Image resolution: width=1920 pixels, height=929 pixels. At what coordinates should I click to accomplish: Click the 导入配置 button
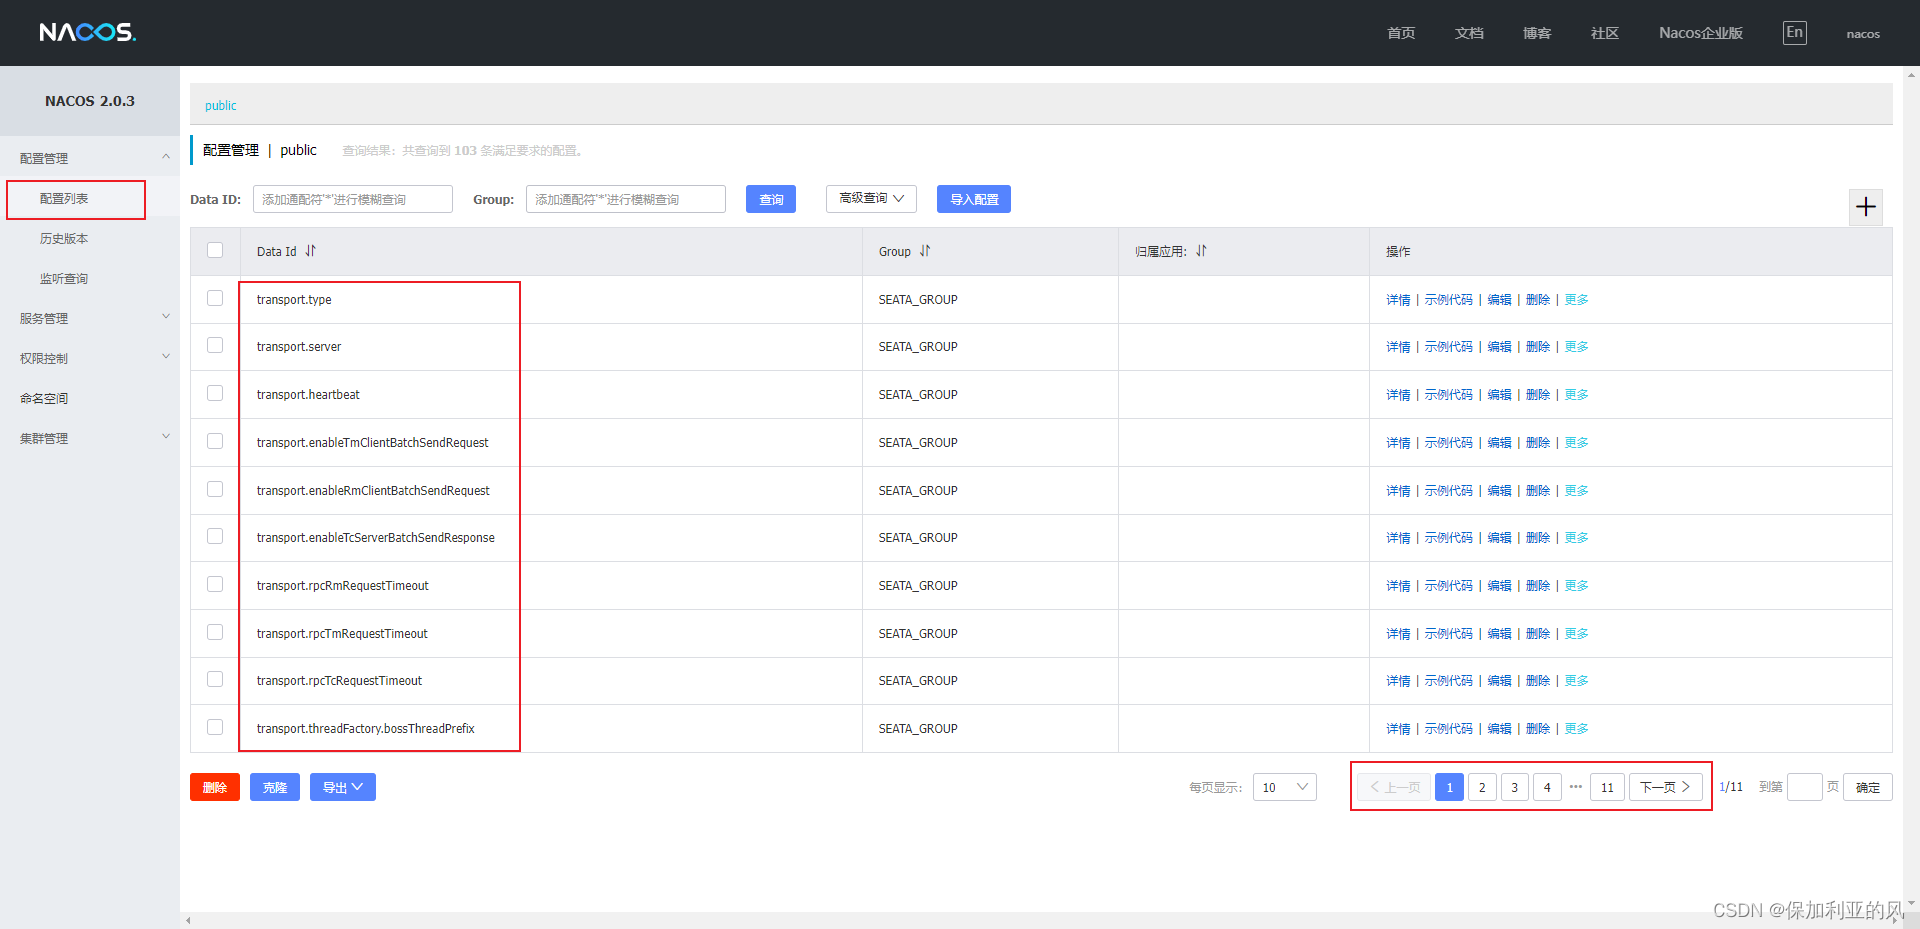coord(974,199)
